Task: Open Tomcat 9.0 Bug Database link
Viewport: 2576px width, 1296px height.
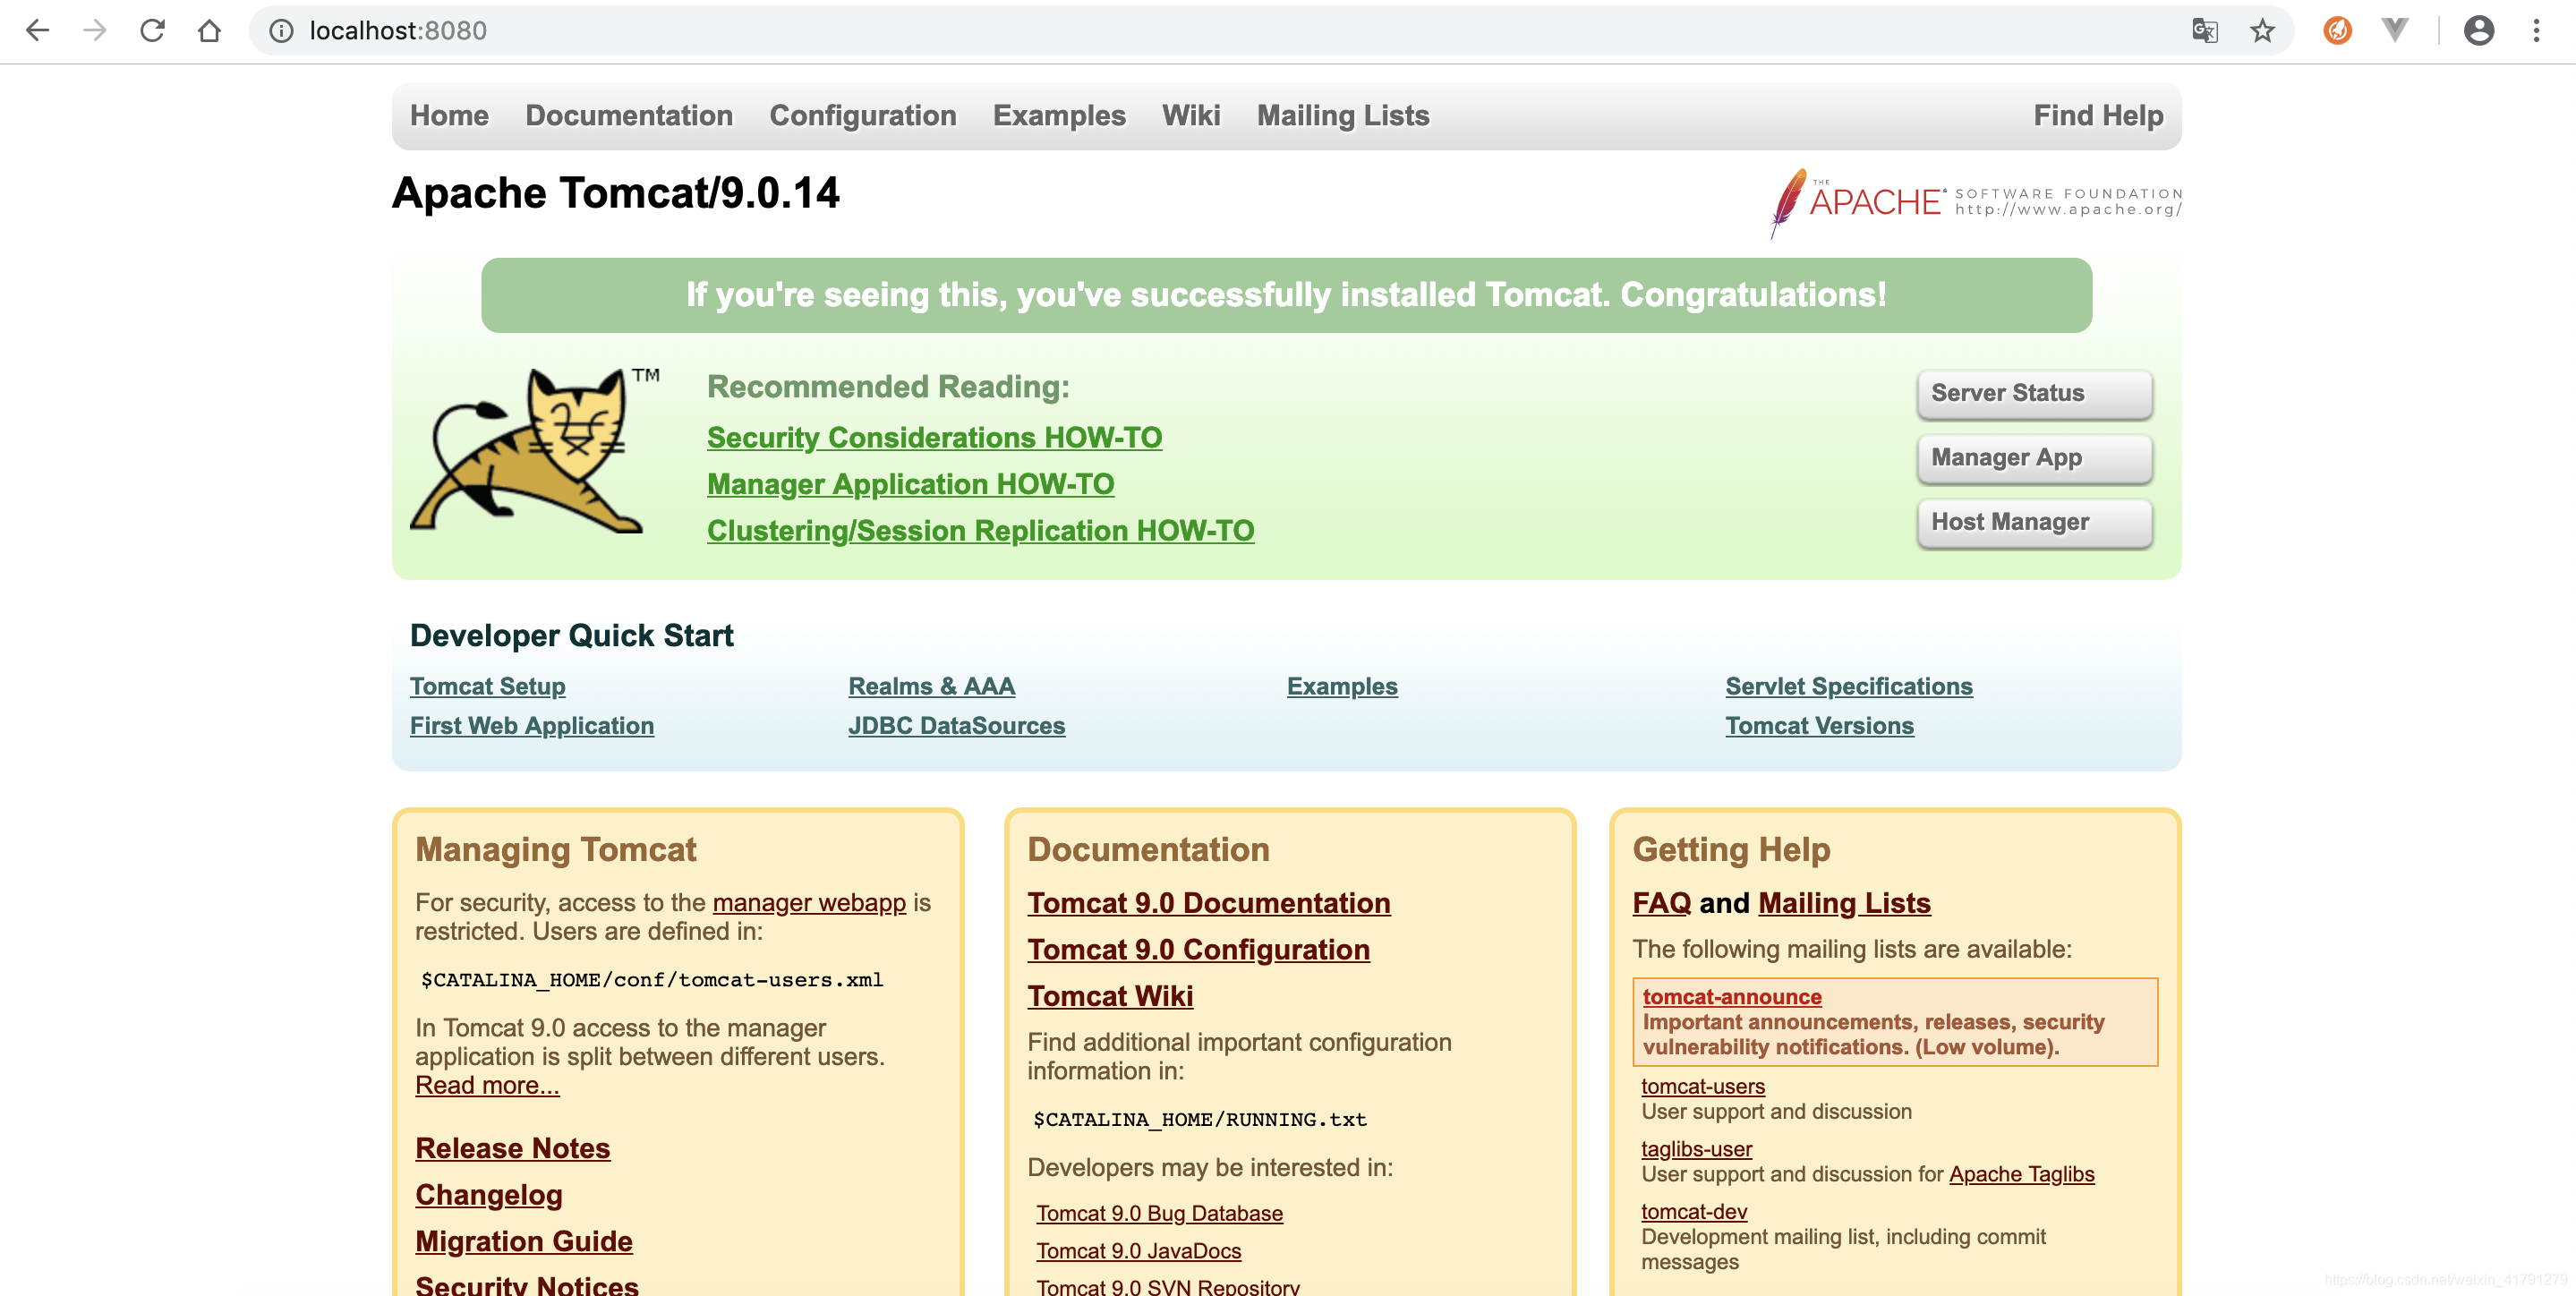Action: 1159,1214
